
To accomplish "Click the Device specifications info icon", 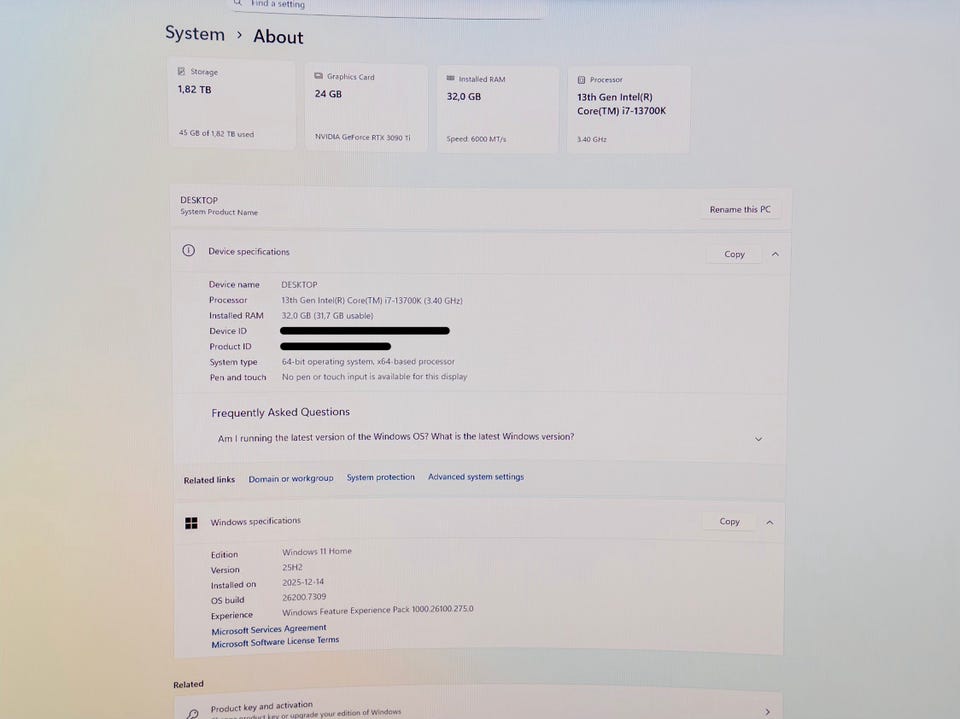I will [189, 250].
